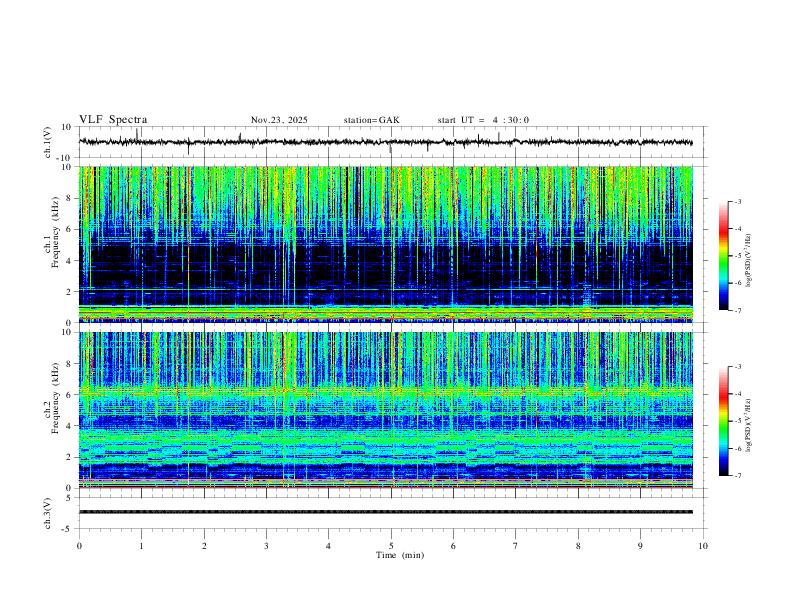792x612 pixels.
Task: Click the ch.2 PSD color bar
Action: click(x=724, y=421)
